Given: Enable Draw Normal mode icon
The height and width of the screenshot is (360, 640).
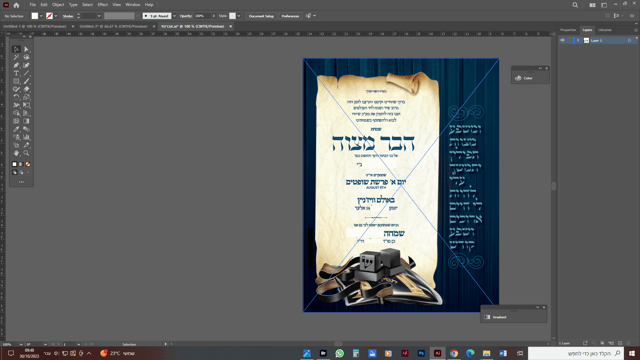Looking at the screenshot, I should click(15, 172).
